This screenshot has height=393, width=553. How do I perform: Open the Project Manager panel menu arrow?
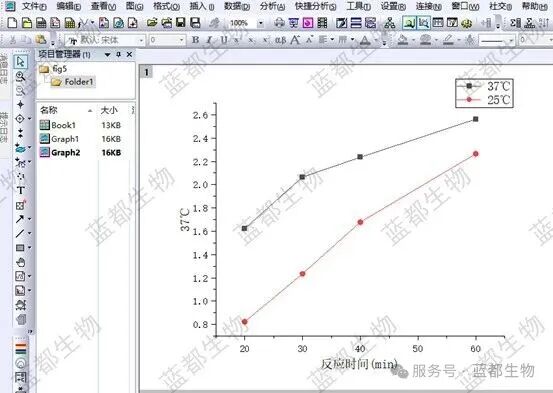108,55
